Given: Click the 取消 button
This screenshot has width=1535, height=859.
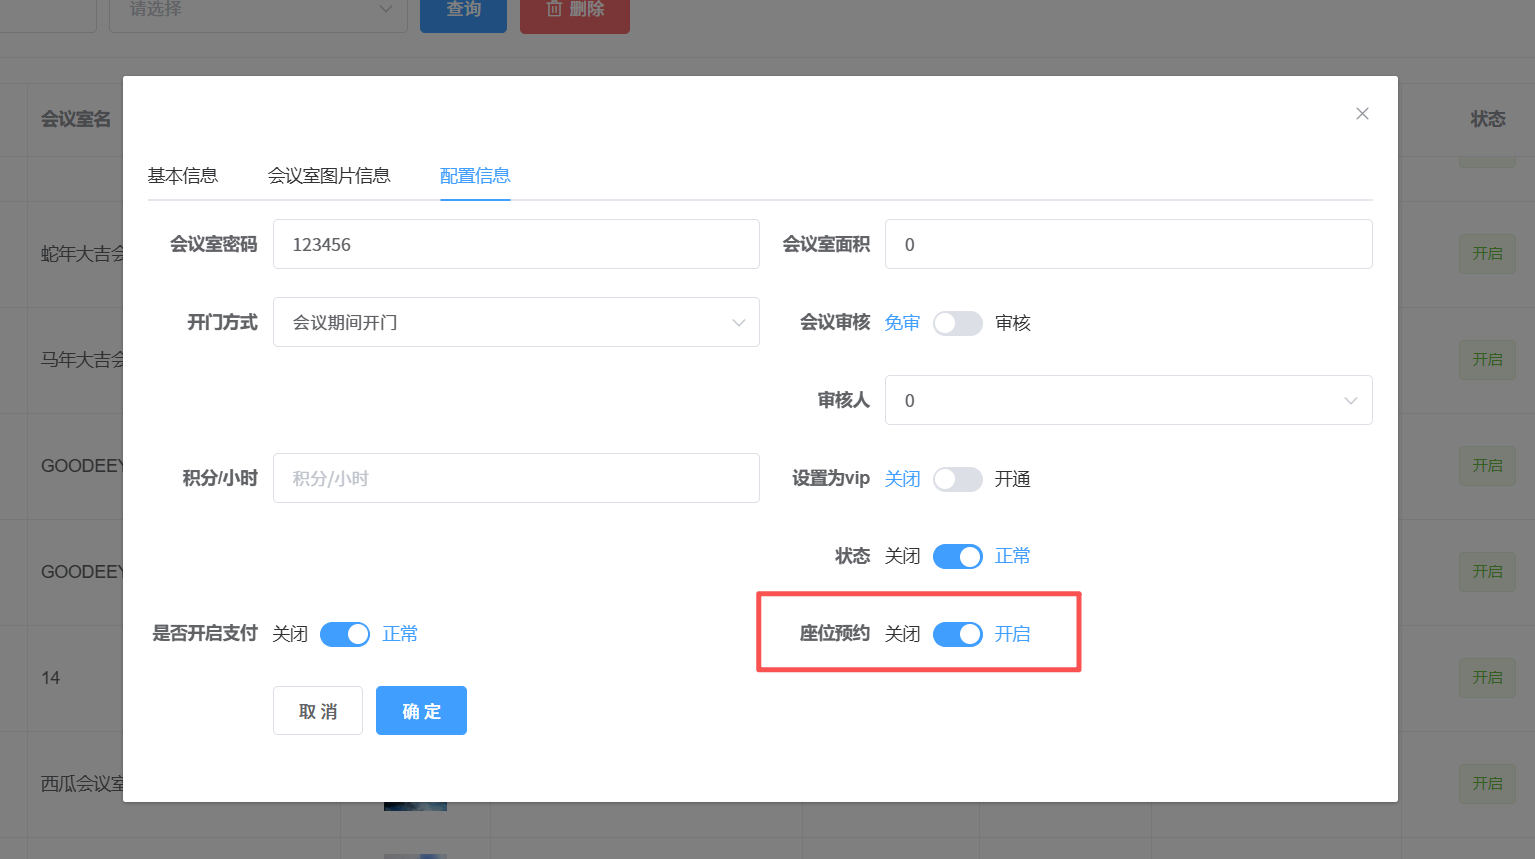Looking at the screenshot, I should pos(318,711).
